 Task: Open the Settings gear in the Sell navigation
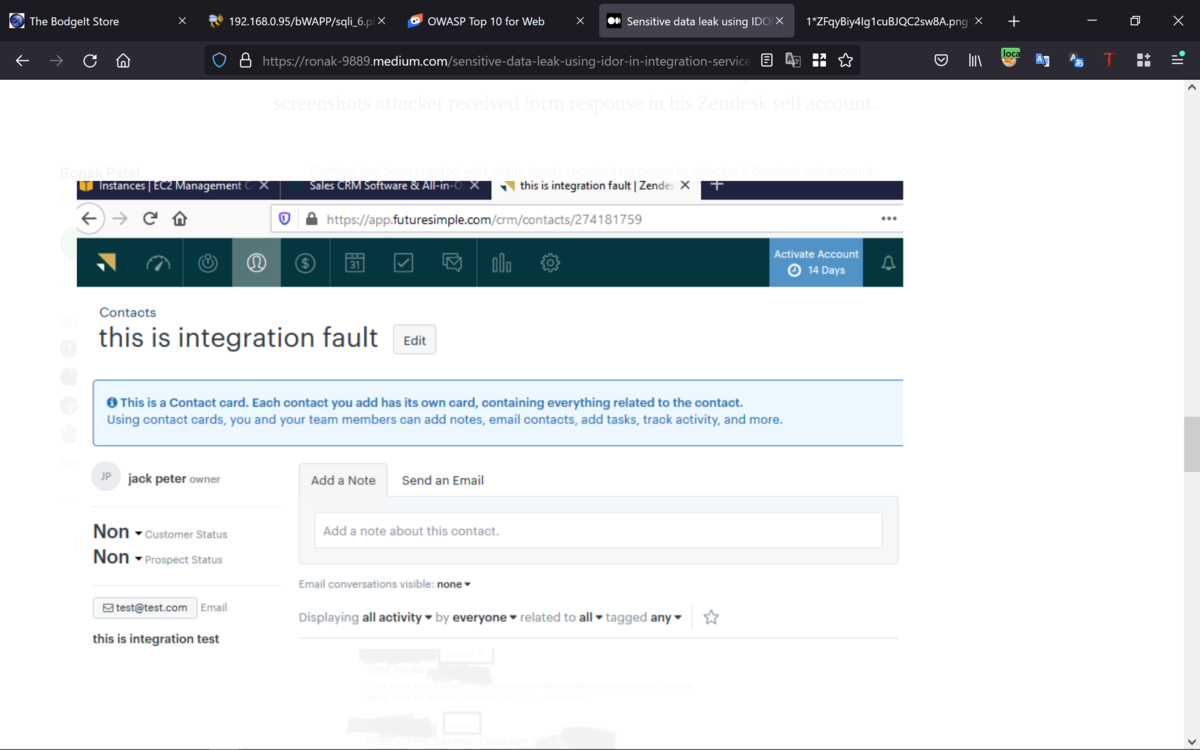[550, 263]
